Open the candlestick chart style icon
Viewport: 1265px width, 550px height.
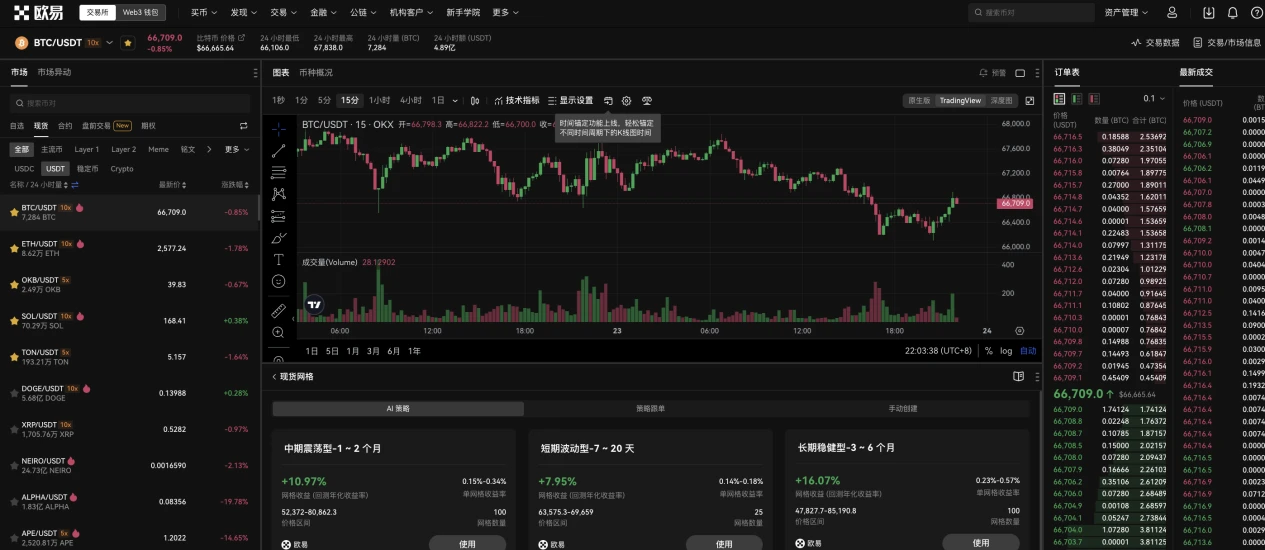coord(475,101)
